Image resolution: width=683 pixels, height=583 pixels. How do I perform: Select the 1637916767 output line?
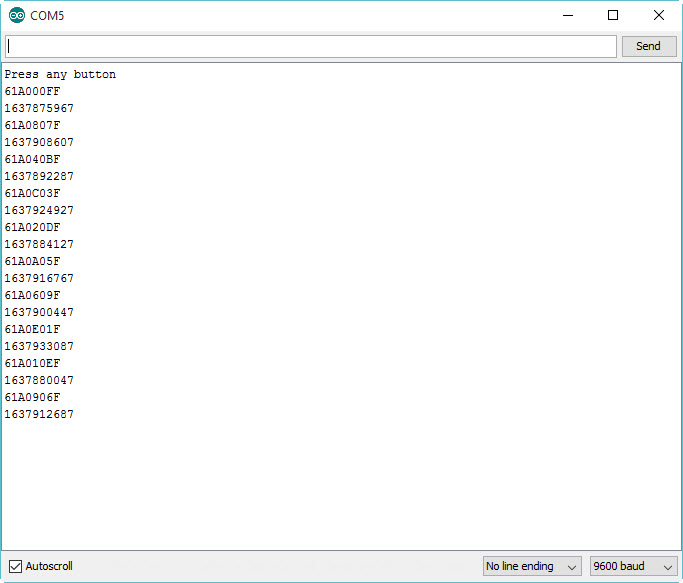pos(39,278)
